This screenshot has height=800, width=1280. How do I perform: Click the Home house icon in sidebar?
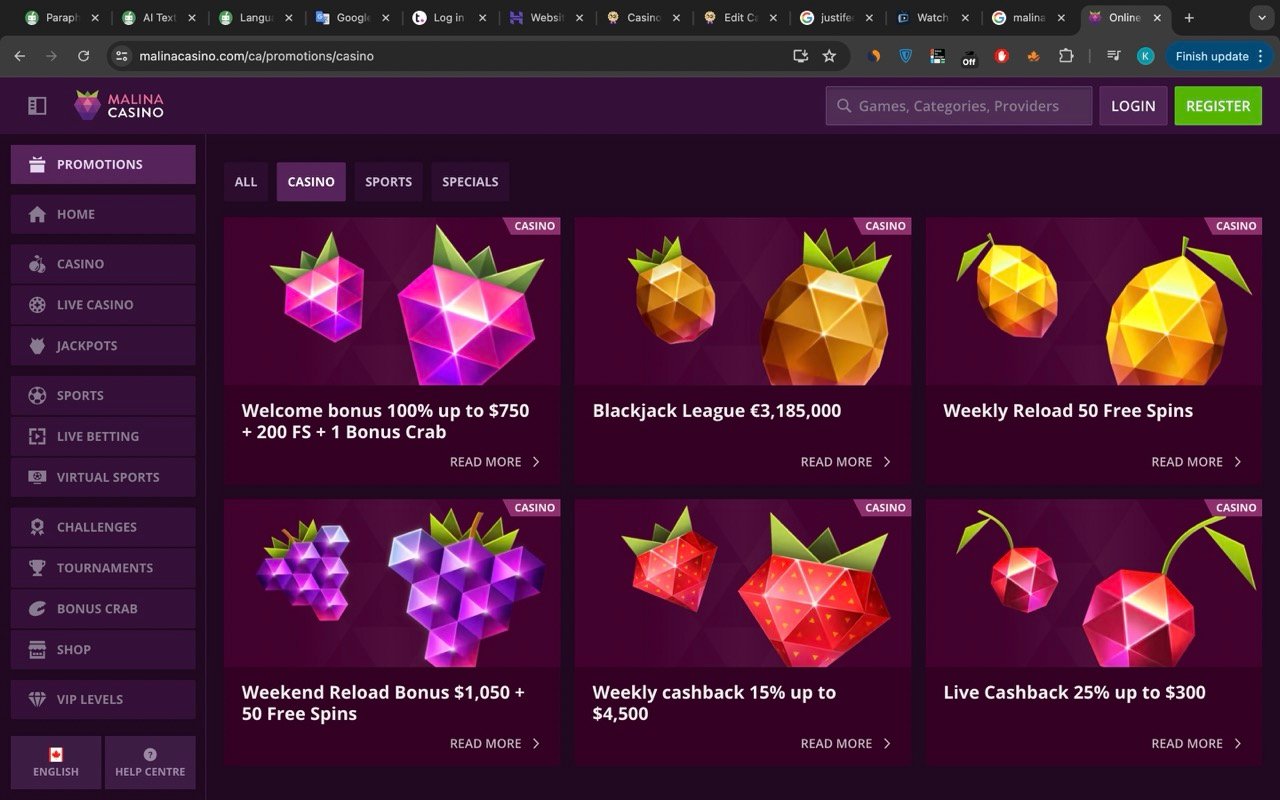click(x=37, y=214)
